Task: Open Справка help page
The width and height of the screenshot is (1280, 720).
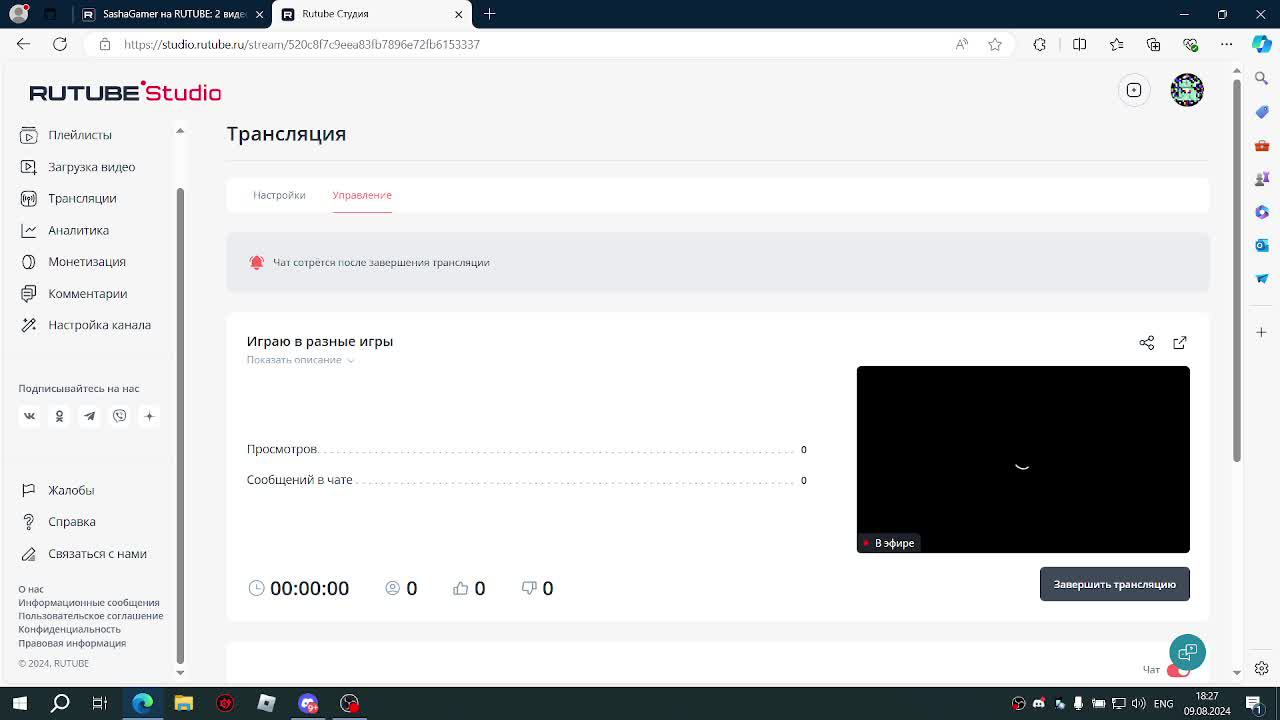Action: pos(58,522)
